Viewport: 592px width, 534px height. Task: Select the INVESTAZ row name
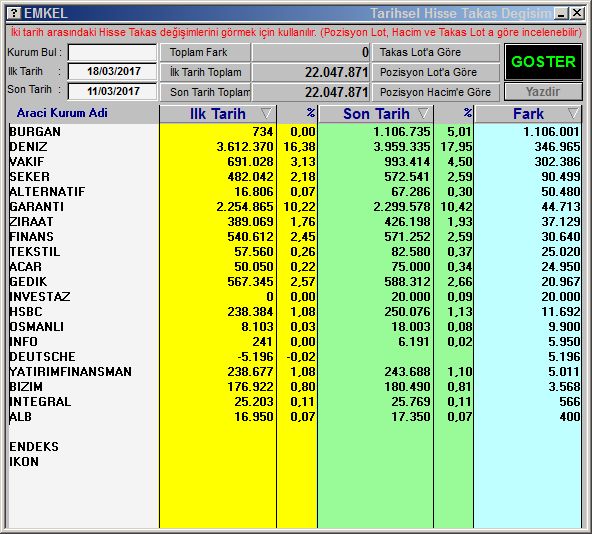[40, 296]
